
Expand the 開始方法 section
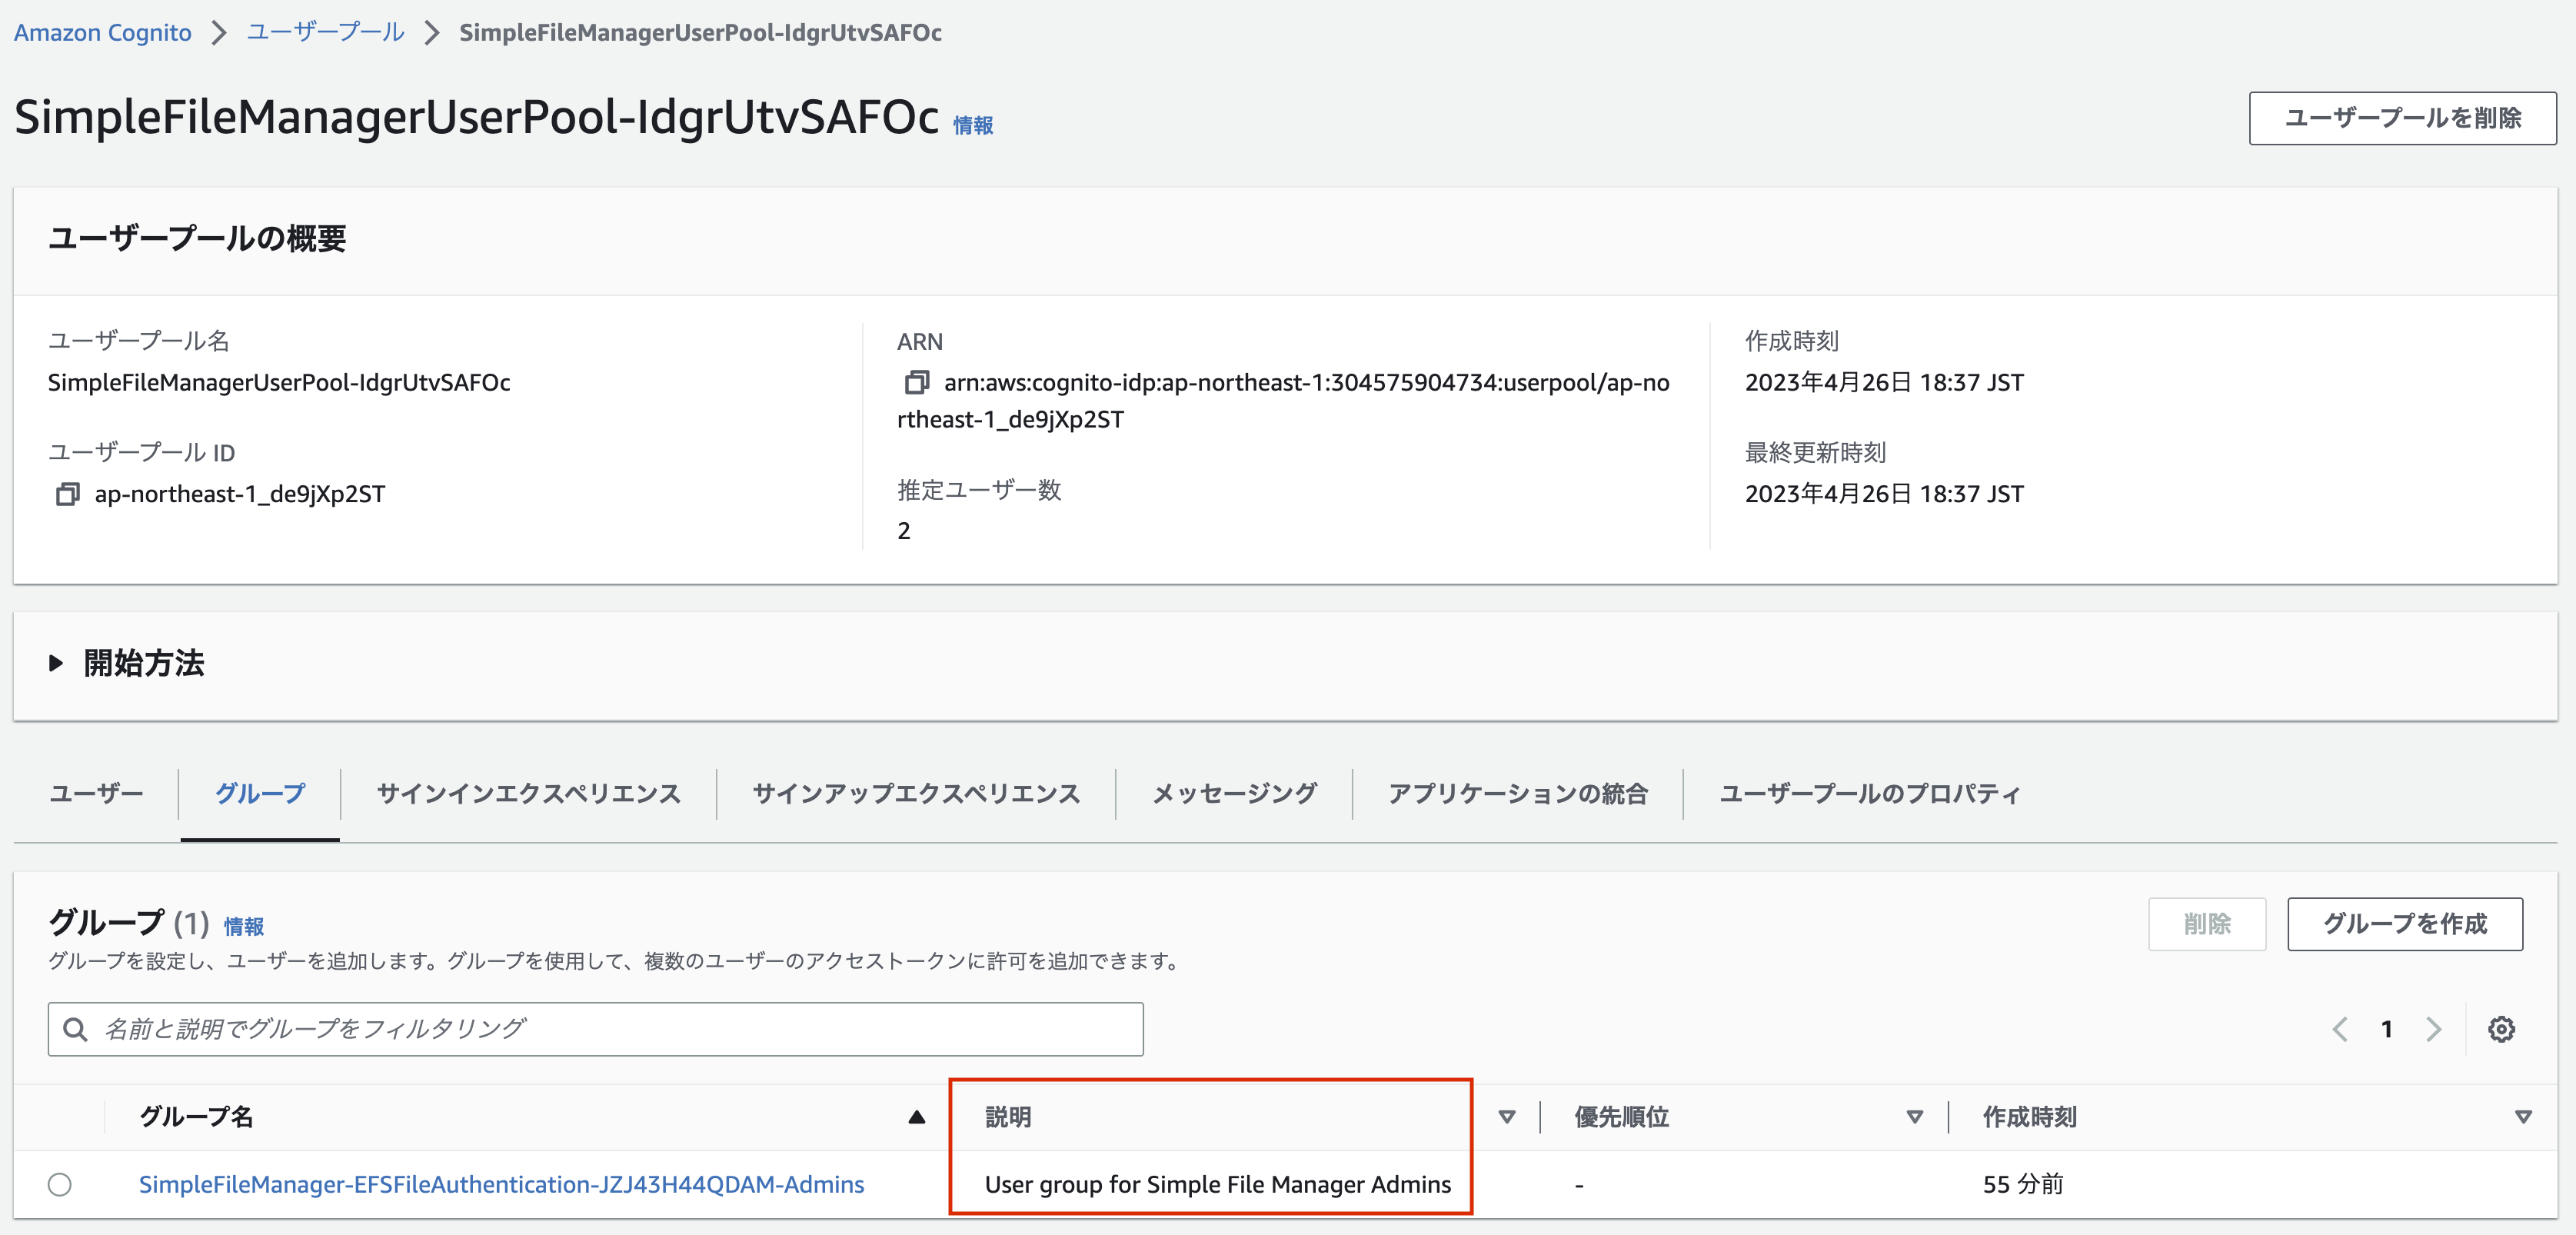pyautogui.click(x=56, y=663)
